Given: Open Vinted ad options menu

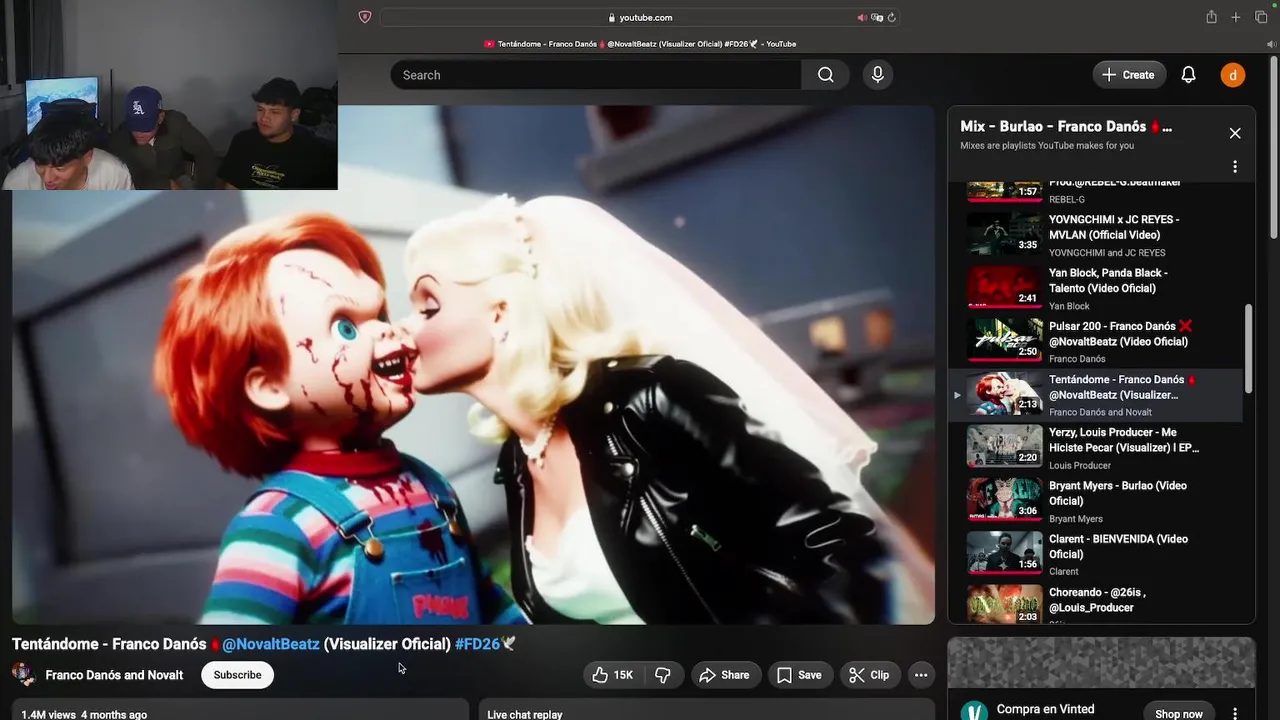Looking at the screenshot, I should click(1235, 714).
